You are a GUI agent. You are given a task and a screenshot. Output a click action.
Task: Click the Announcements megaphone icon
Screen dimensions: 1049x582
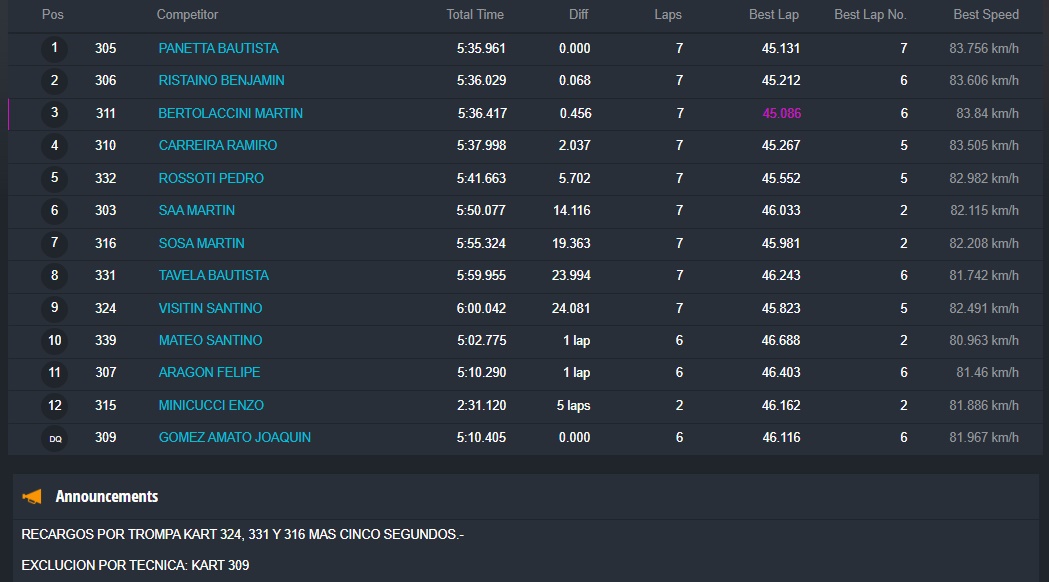(32, 496)
